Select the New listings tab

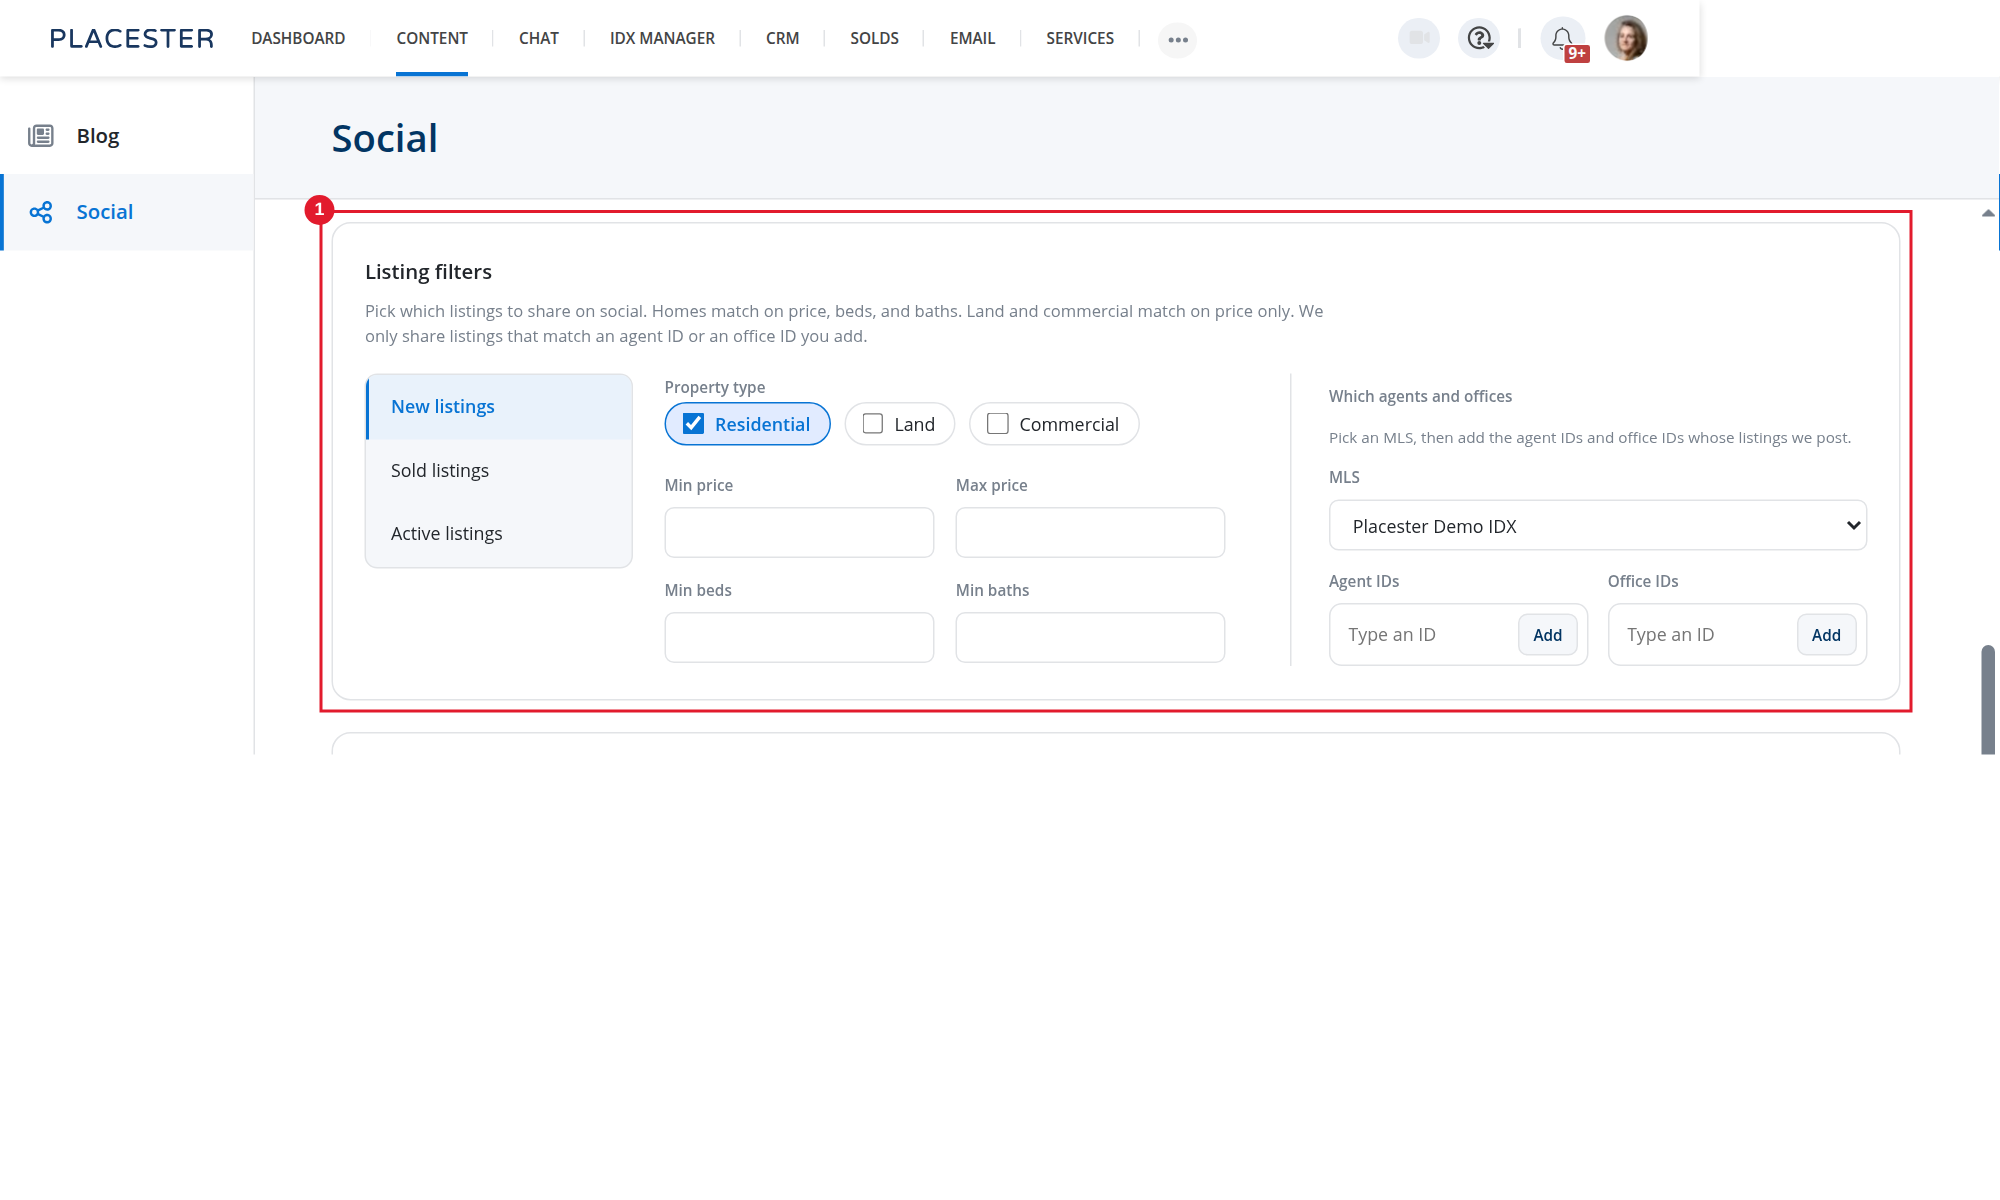click(x=499, y=407)
